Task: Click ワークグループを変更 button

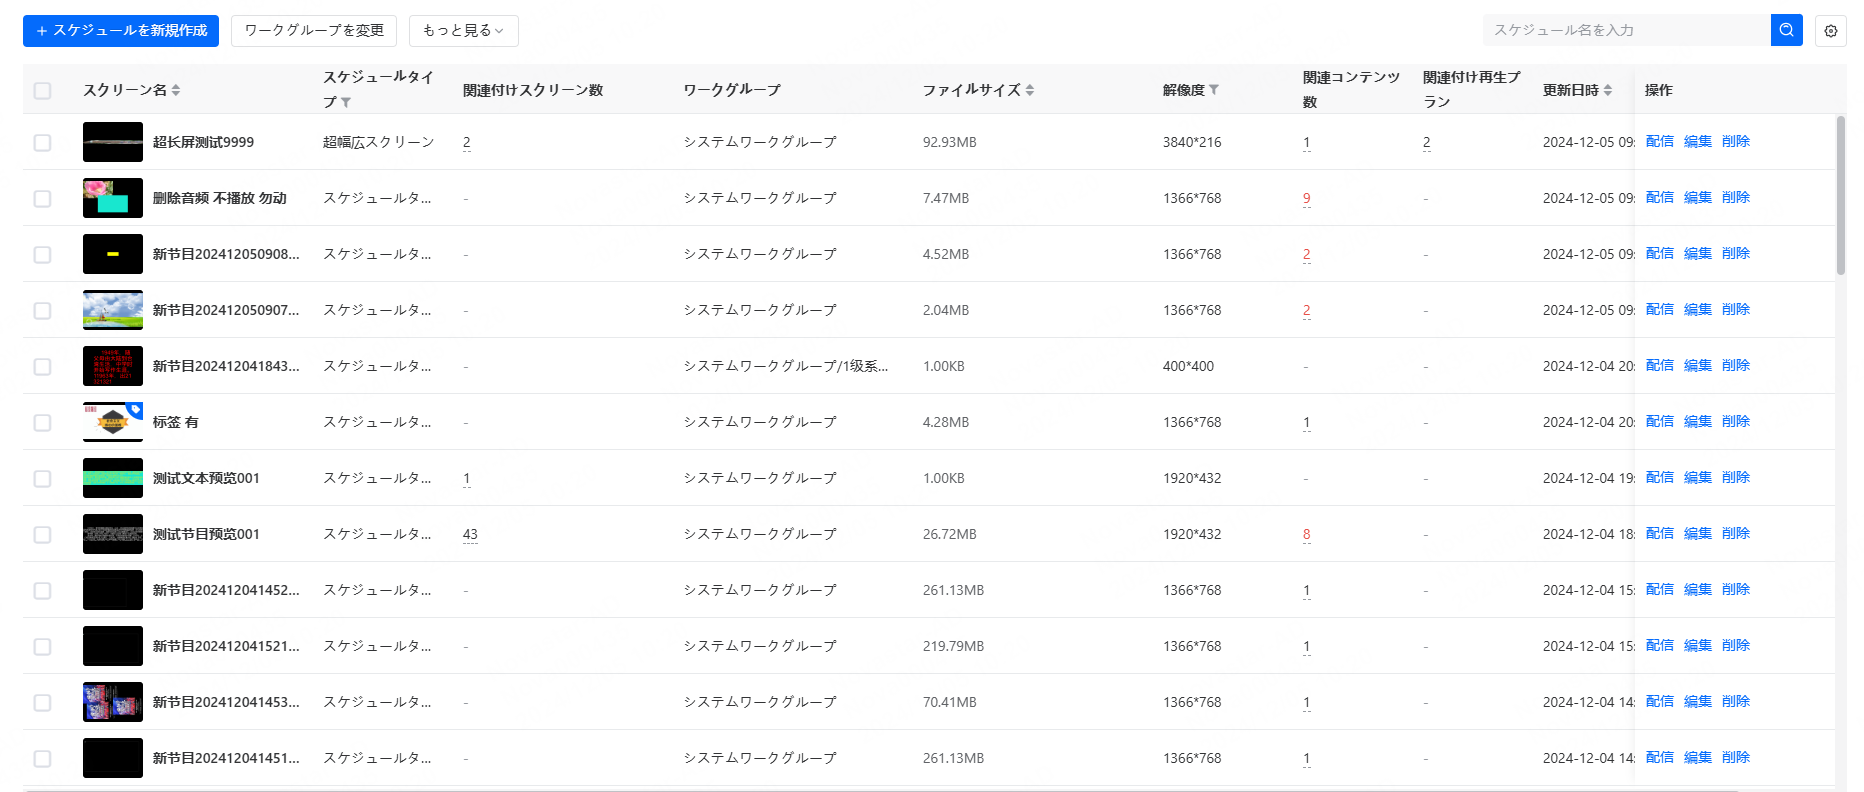Action: [x=314, y=31]
